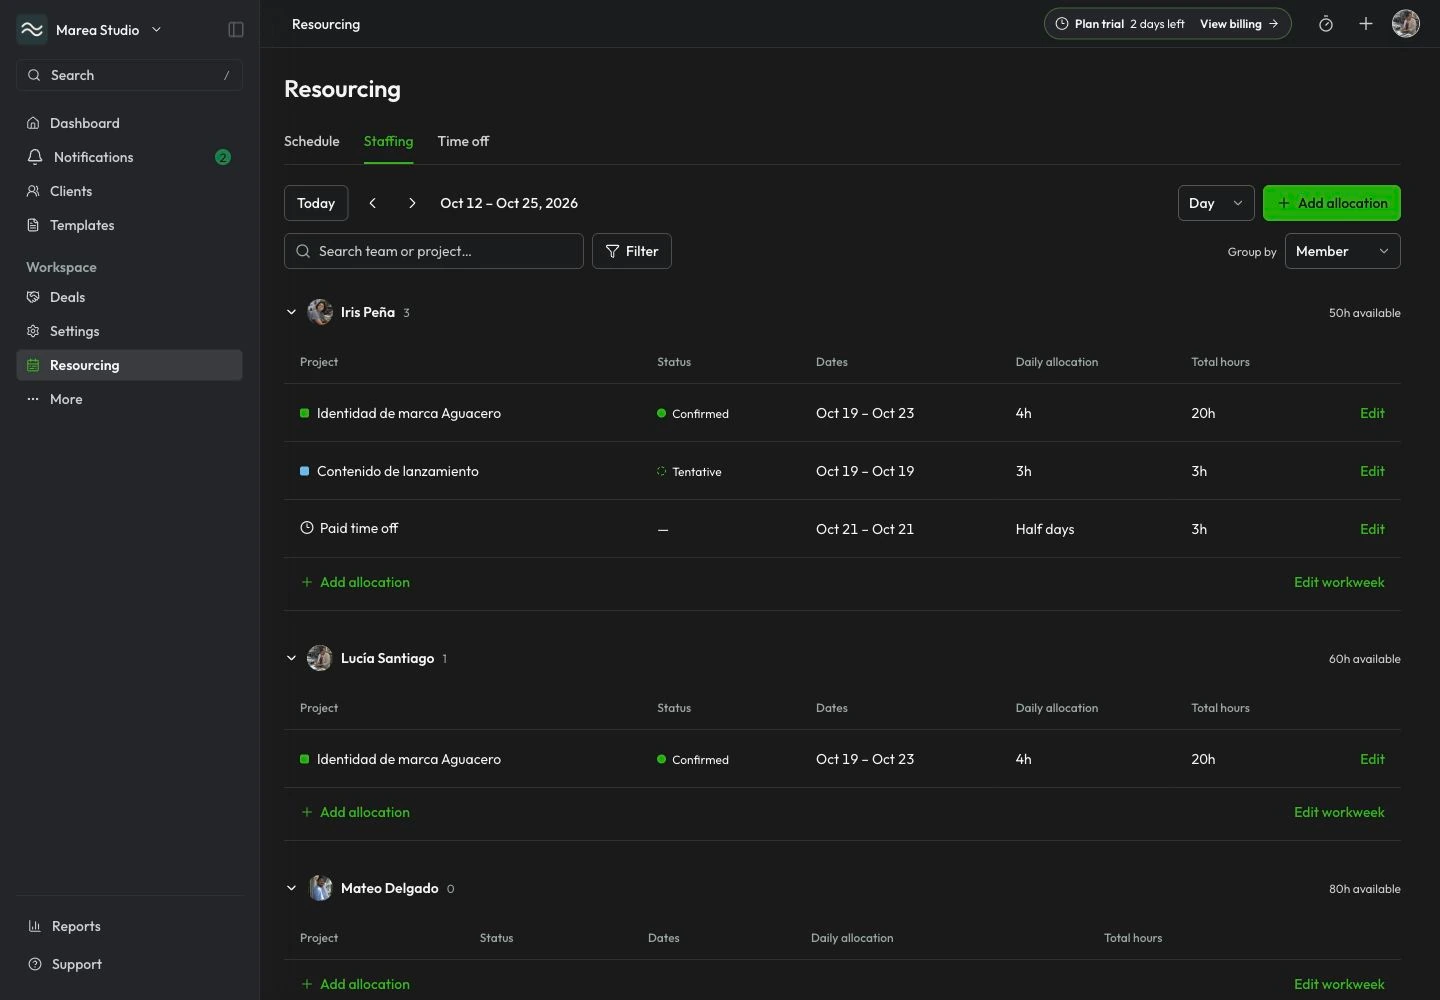
Task: Open More menu in sidebar
Action: (130, 399)
